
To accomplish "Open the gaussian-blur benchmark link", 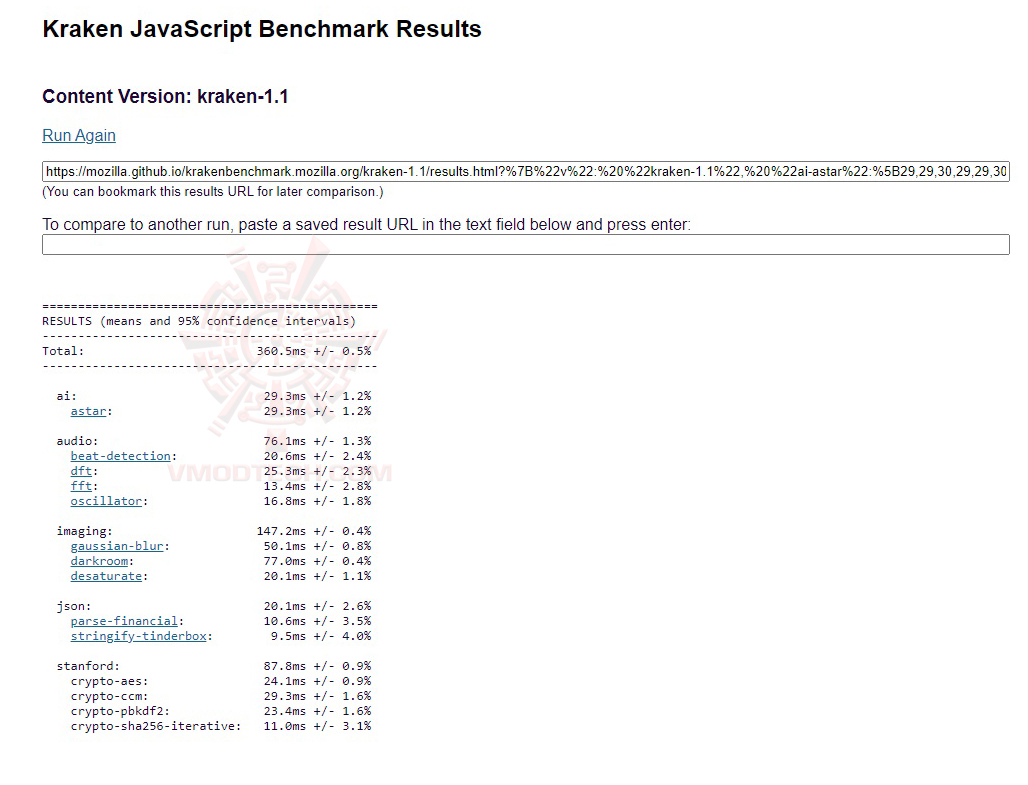I will click(x=117, y=546).
